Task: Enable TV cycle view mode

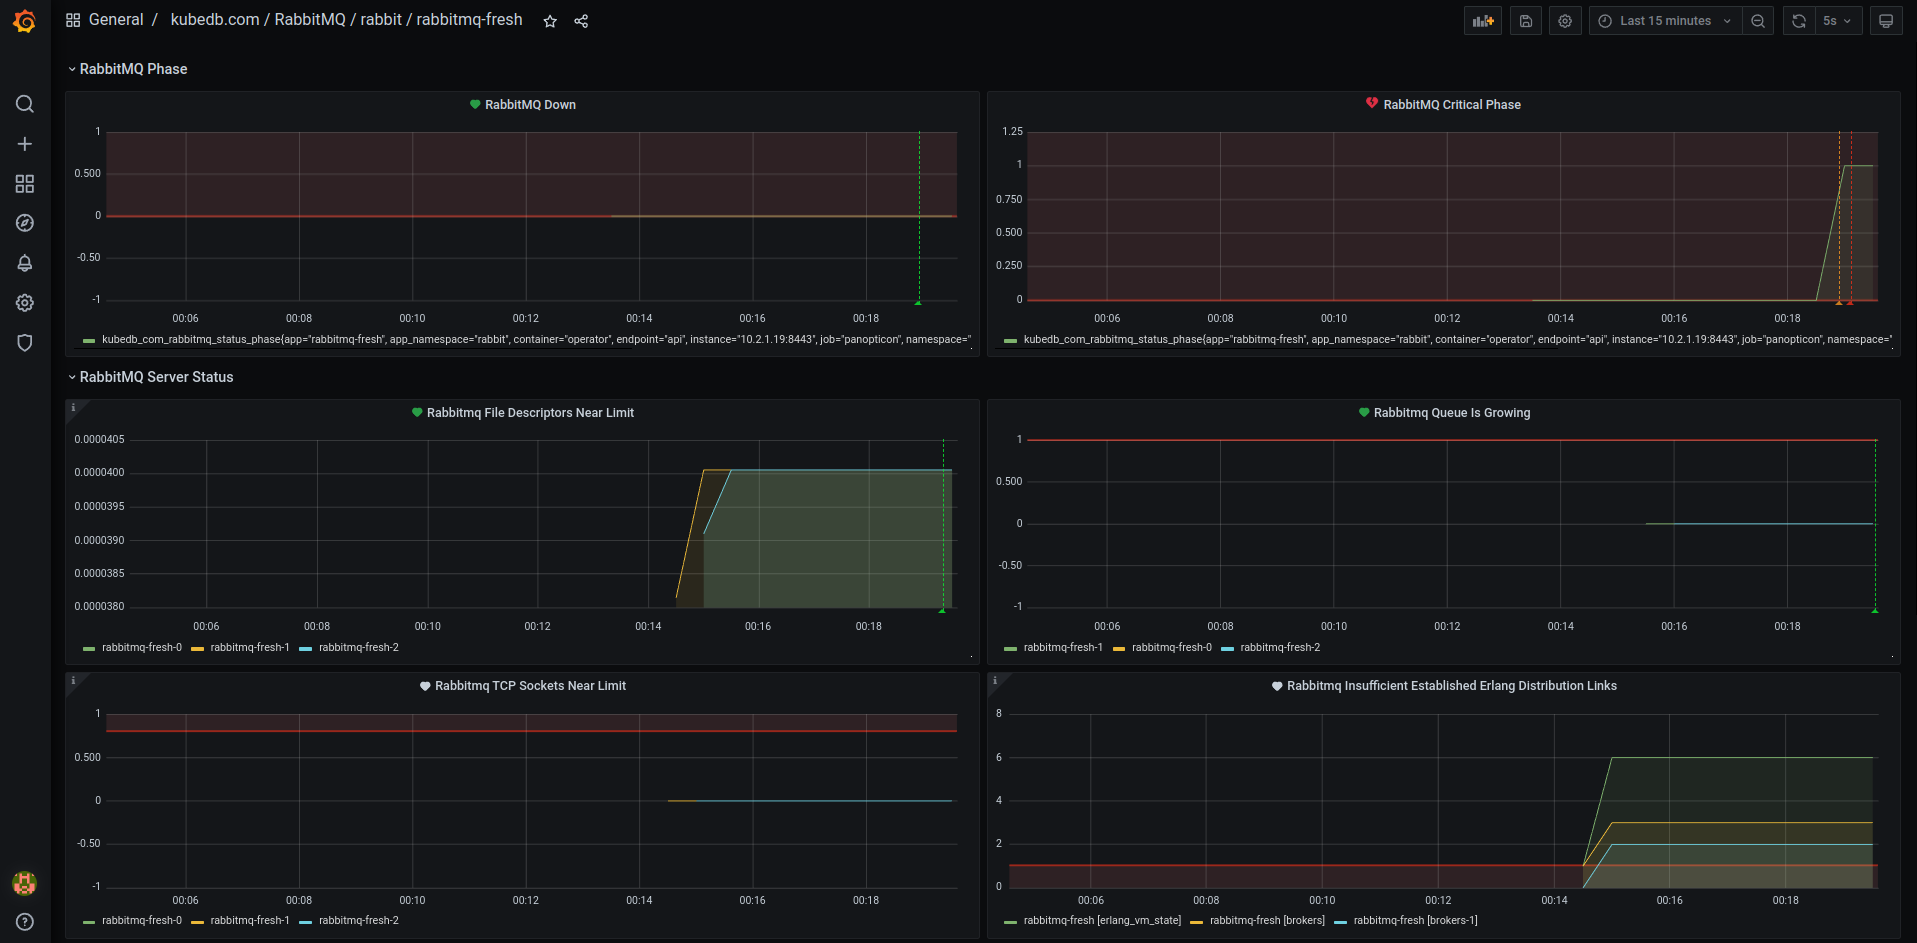Action: (x=1885, y=20)
